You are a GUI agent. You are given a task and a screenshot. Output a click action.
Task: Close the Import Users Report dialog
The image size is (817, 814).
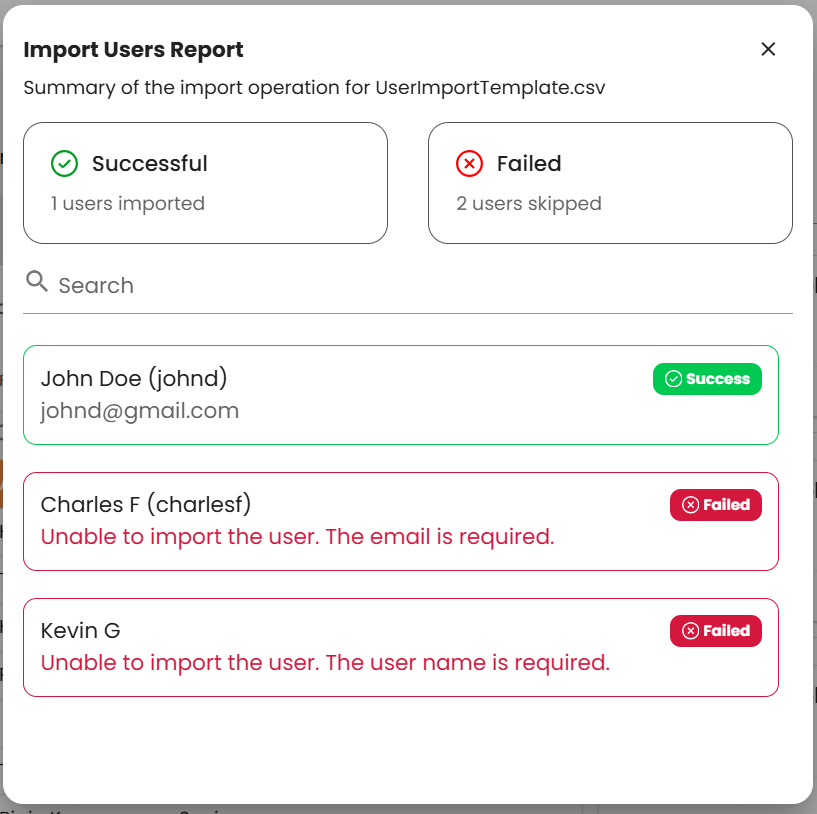(768, 49)
